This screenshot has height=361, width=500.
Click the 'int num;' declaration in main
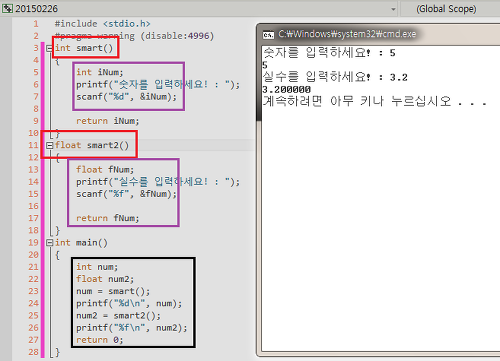point(97,267)
